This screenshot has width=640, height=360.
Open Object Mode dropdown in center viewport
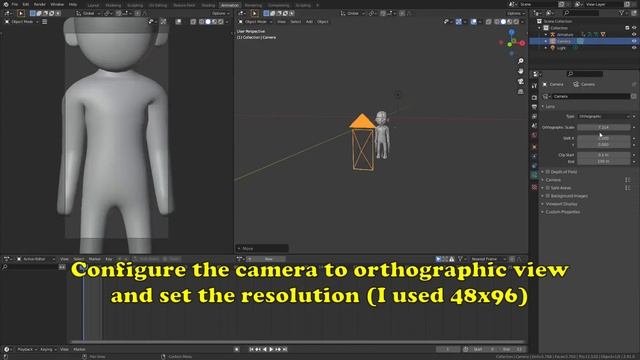256,22
